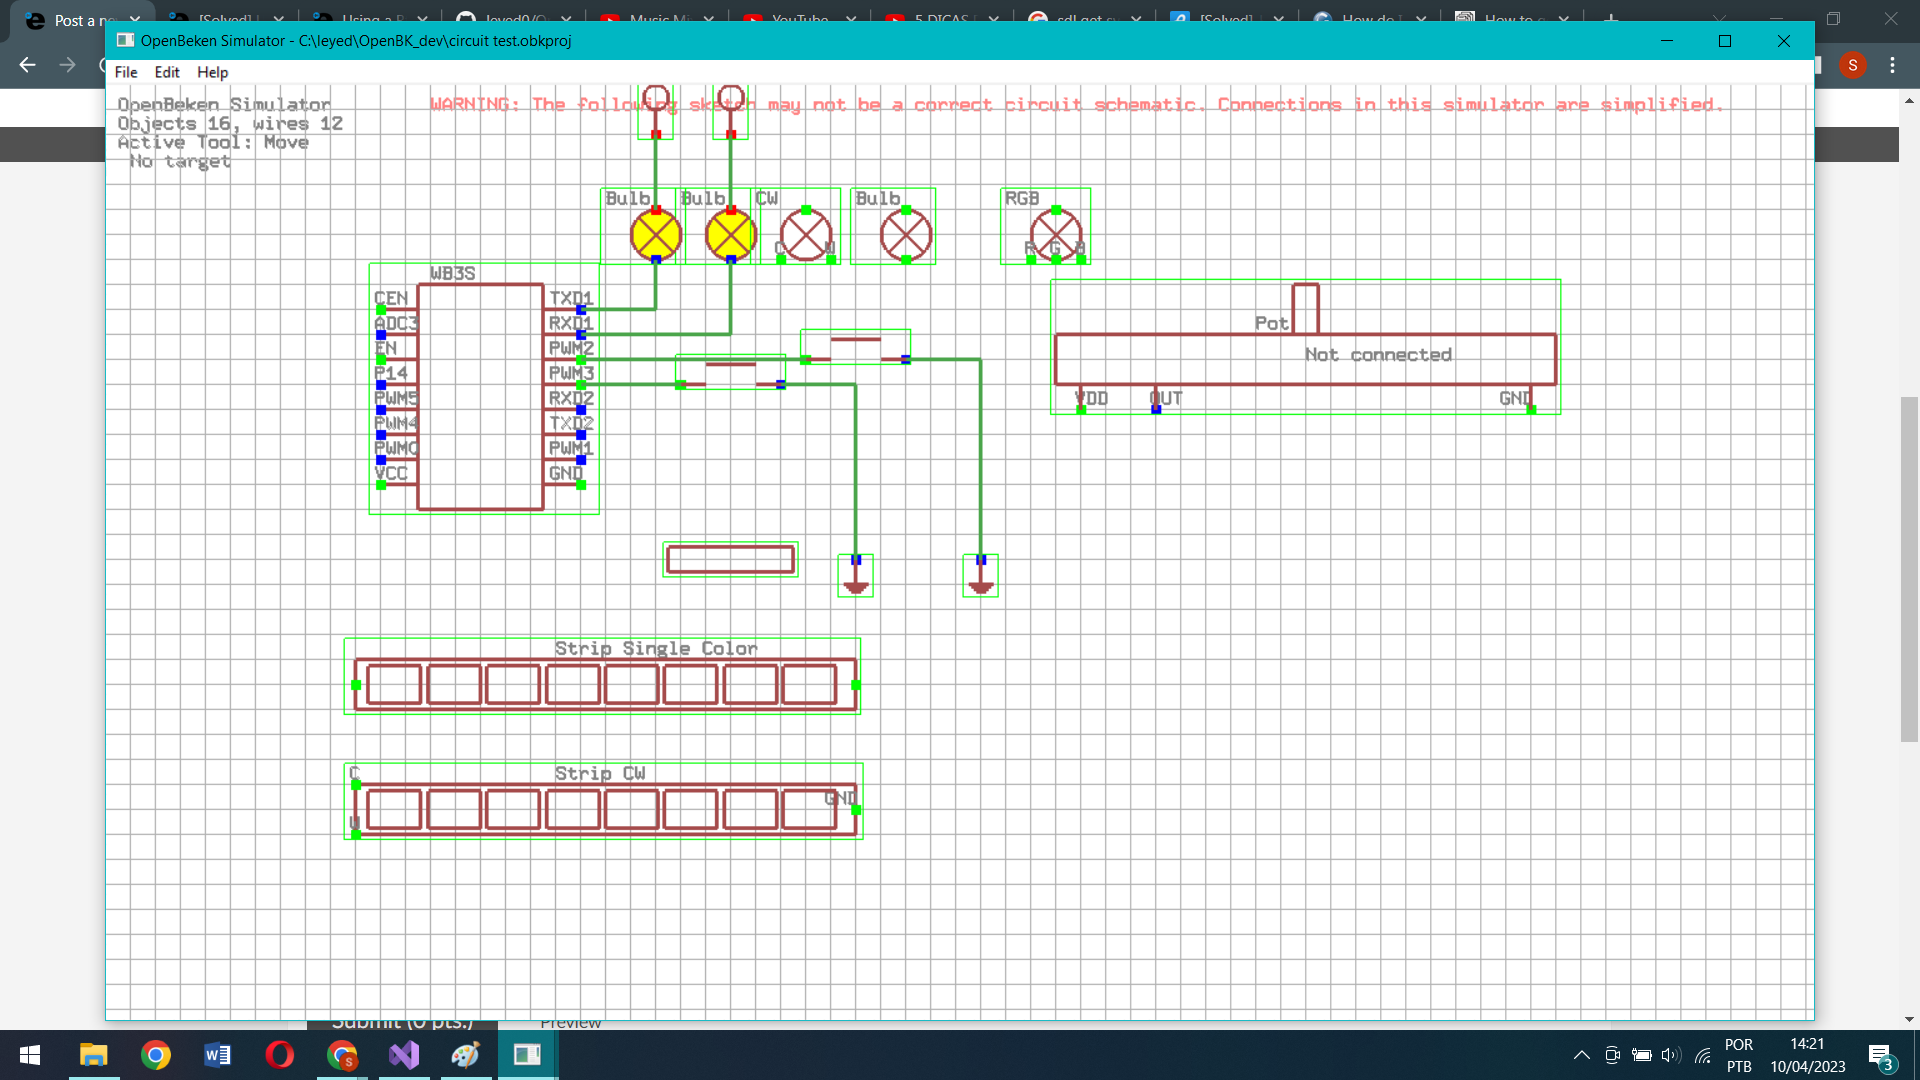
Task: Open the File menu
Action: coord(125,72)
